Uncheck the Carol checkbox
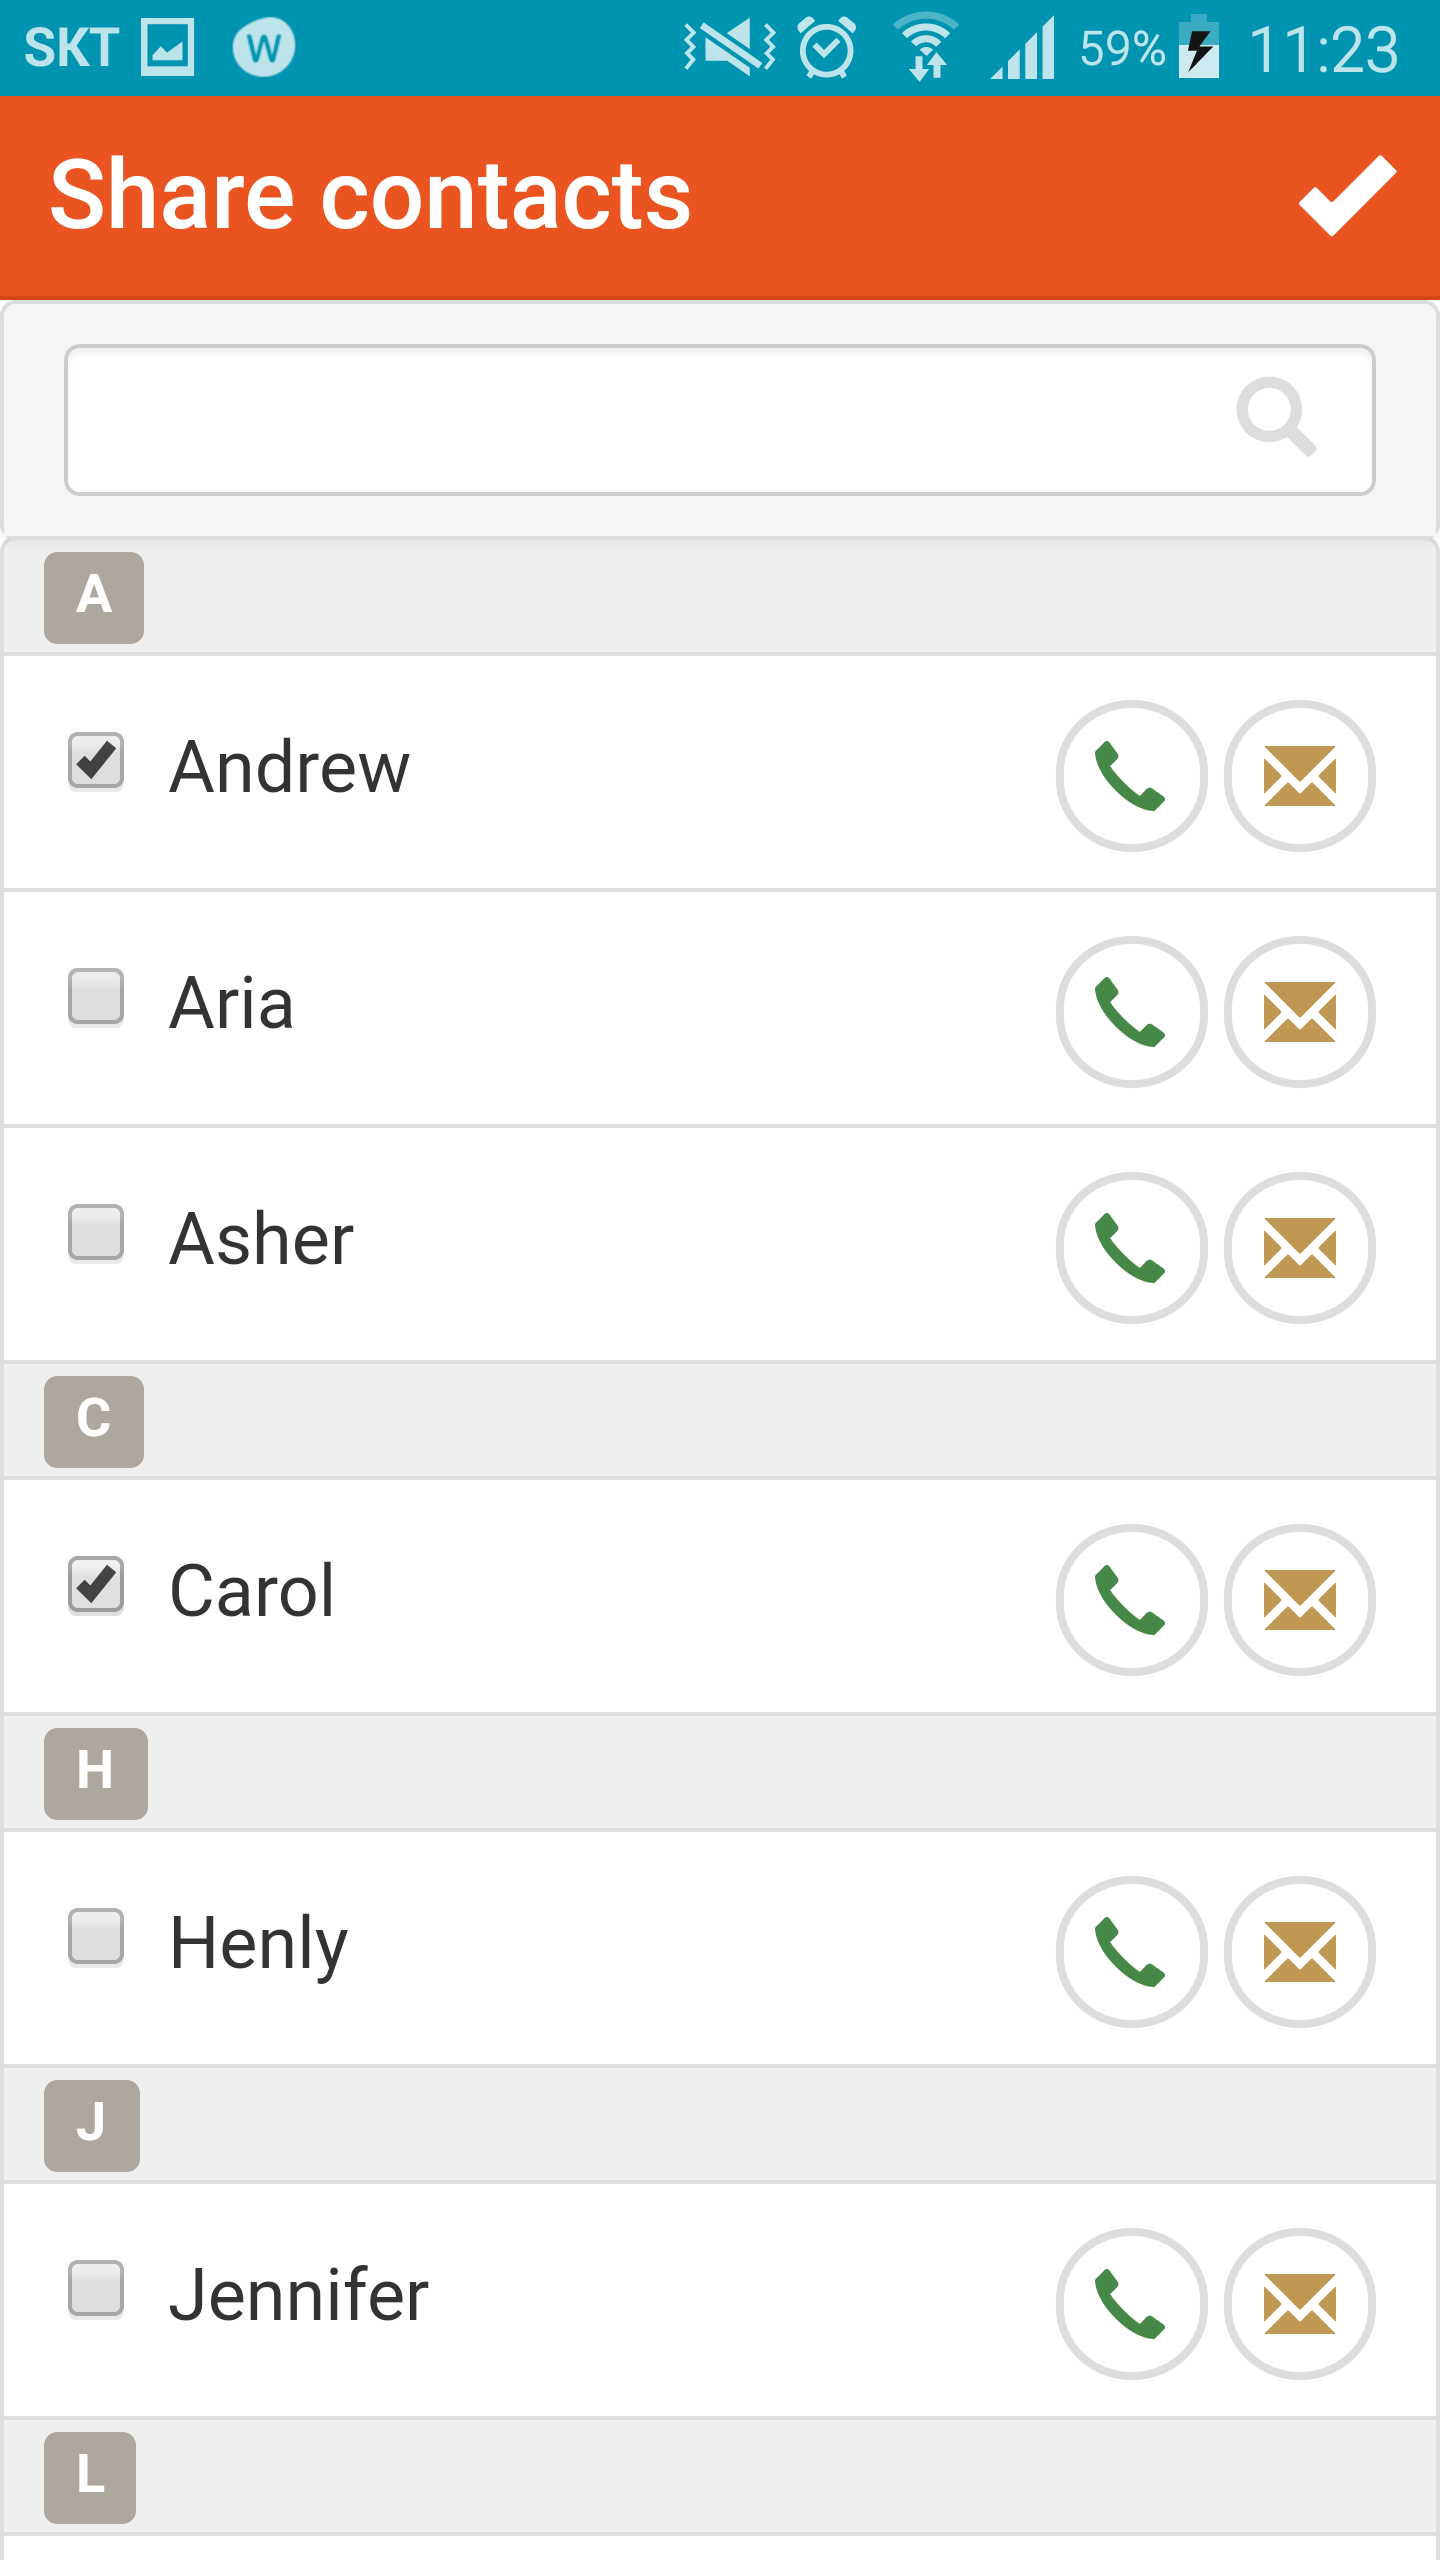 point(96,1585)
